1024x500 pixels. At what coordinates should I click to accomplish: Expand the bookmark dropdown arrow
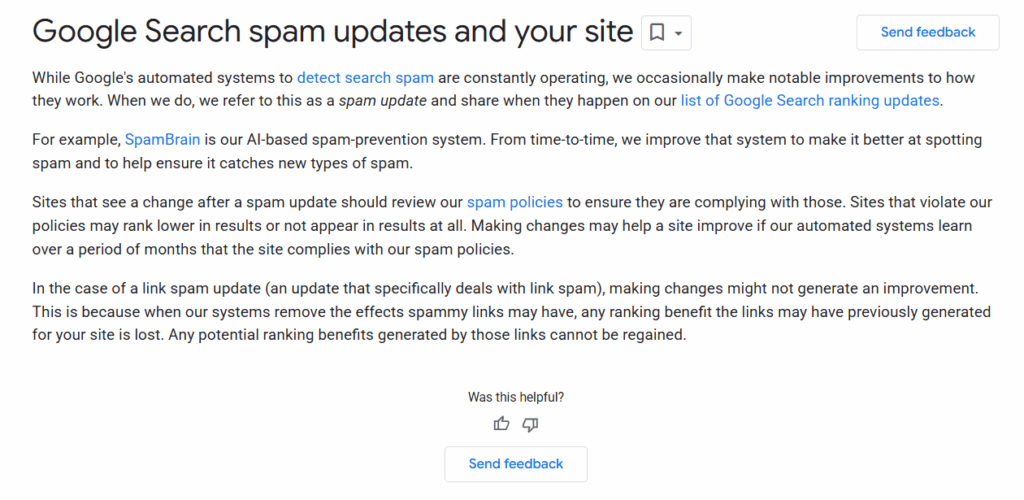point(679,33)
